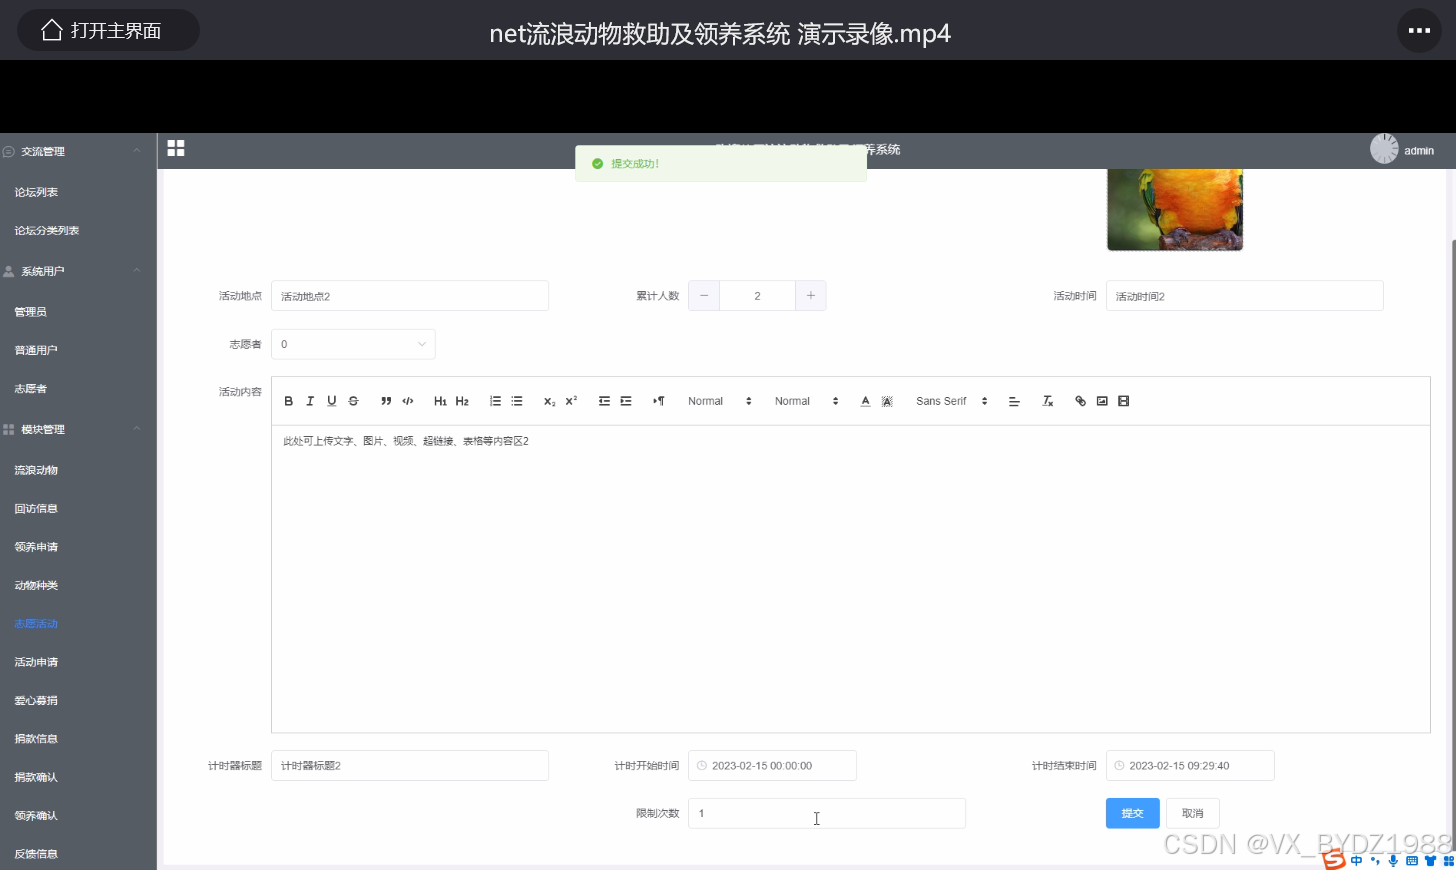Viewport: 1456px width, 870px height.
Task: Click the 取消 cancel button
Action: click(x=1192, y=813)
